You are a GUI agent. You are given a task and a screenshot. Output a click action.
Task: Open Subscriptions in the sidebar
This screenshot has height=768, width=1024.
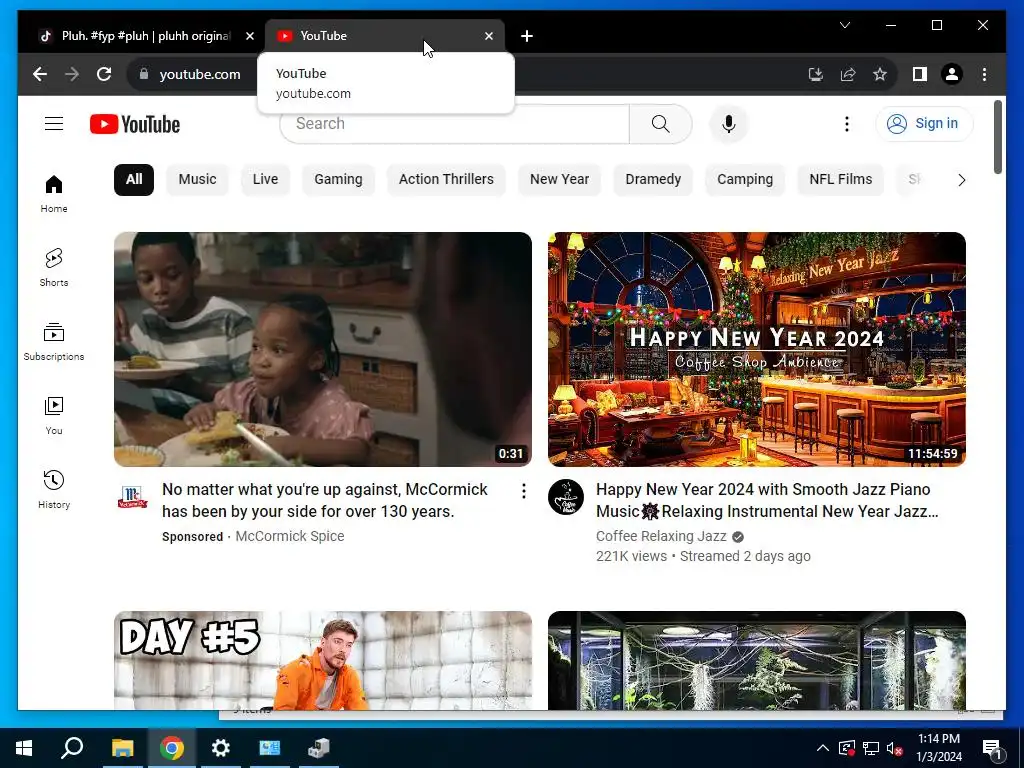coord(54,342)
